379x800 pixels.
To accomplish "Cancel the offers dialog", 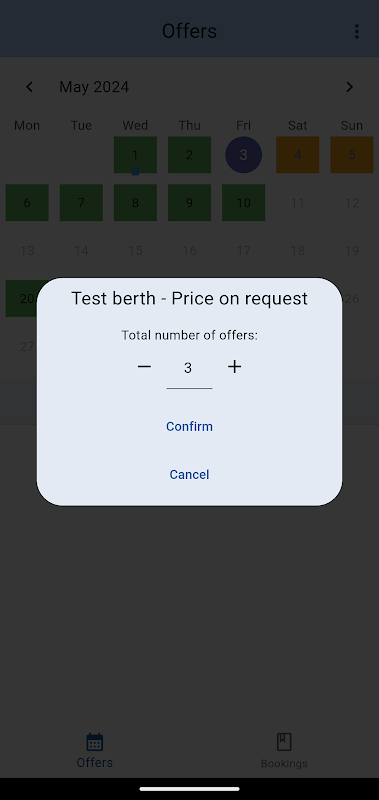I will (189, 474).
